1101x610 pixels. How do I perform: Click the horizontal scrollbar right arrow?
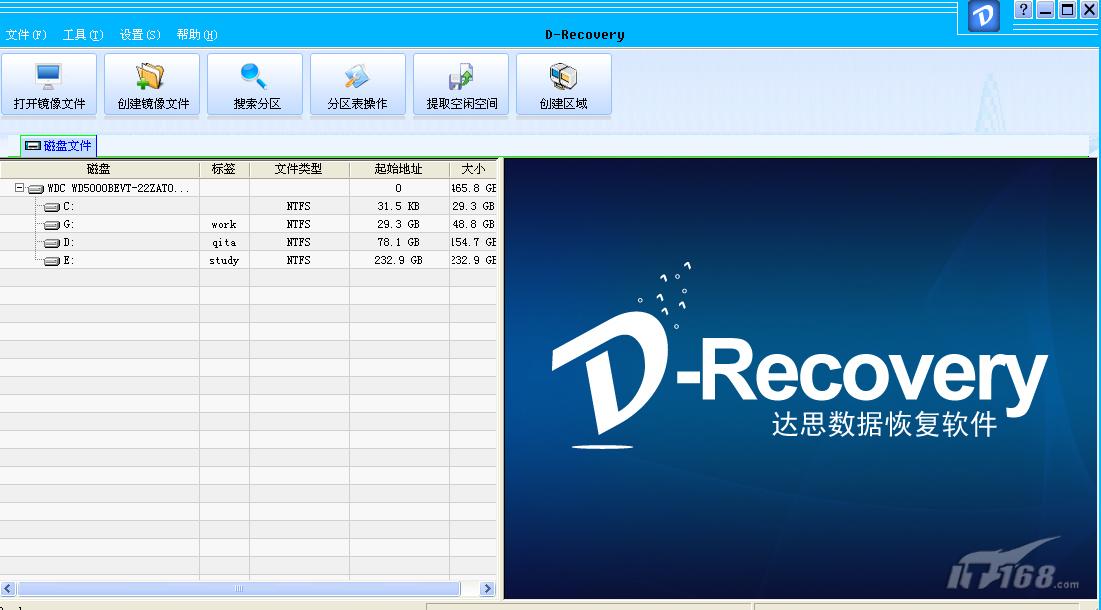[x=488, y=589]
